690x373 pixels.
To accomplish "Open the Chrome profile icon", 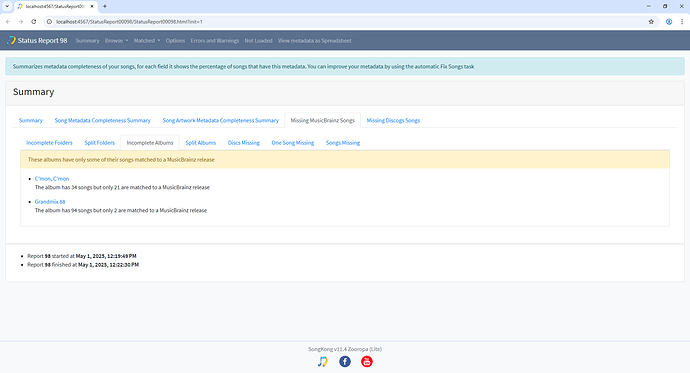I will coord(669,22).
